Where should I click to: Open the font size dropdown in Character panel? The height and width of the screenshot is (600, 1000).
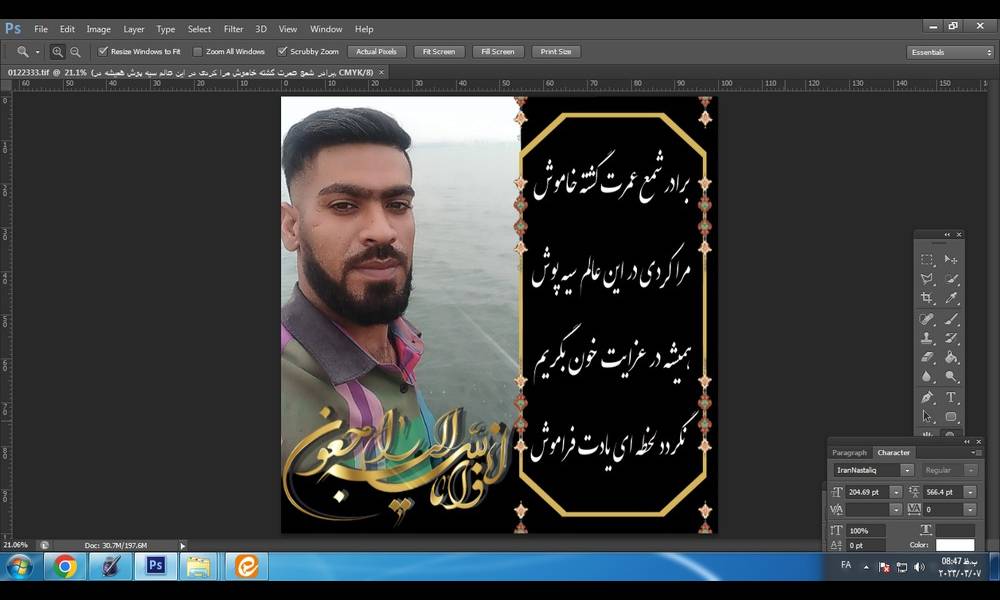(x=896, y=491)
